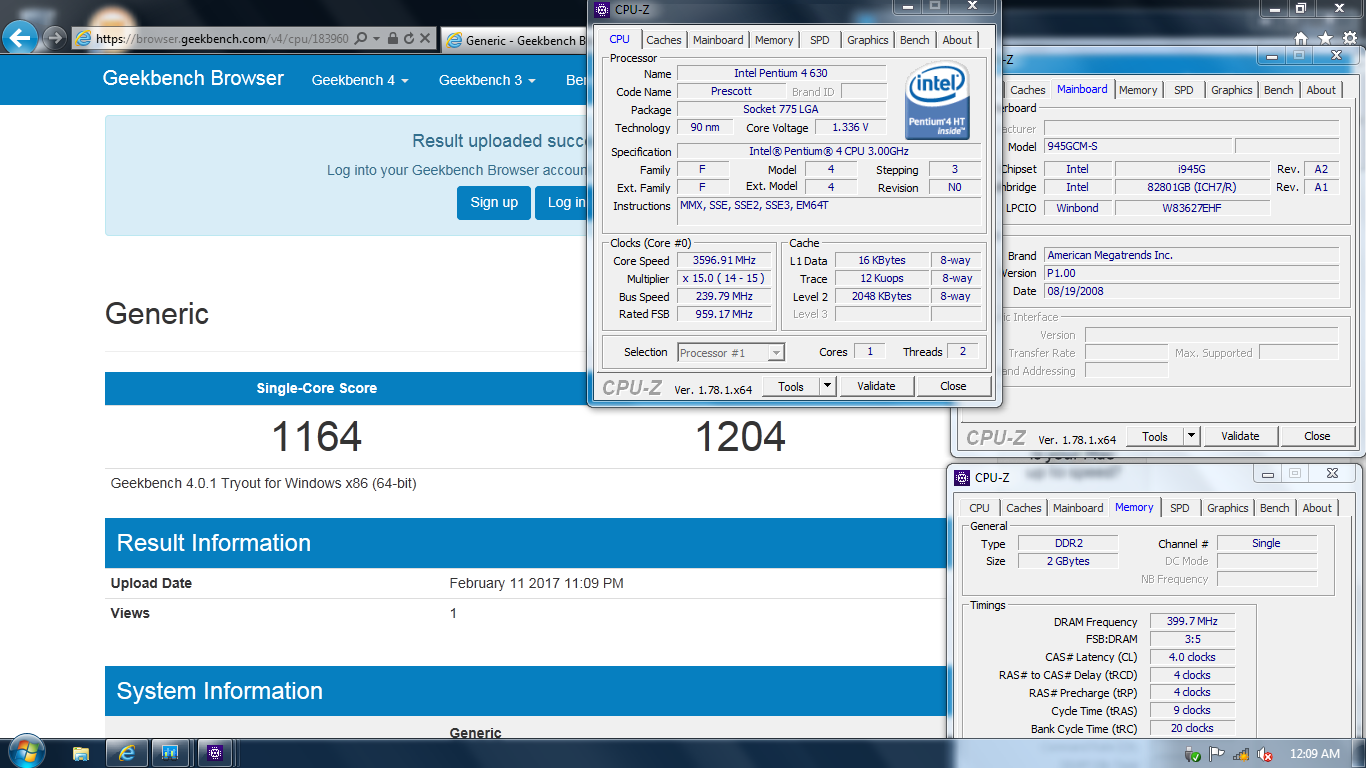Open Memory tab in Mainboard CPU-Z window
The height and width of the screenshot is (768, 1366).
click(x=1138, y=90)
